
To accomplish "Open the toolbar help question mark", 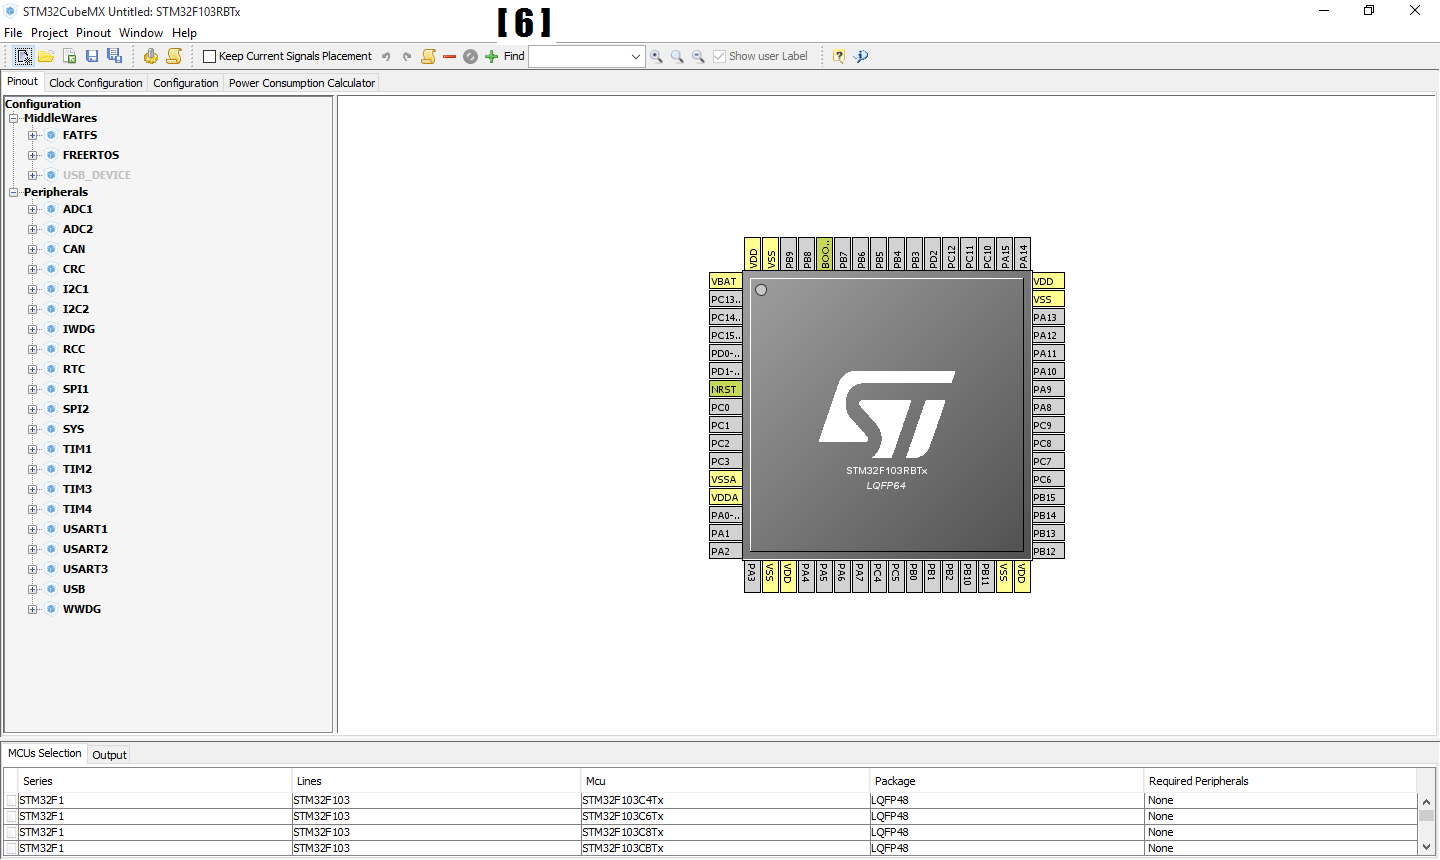I will click(838, 56).
